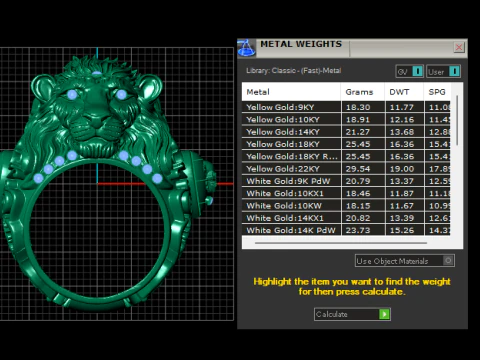Click the 15.26 DWT value
This screenshot has height=360, width=480.
tap(402, 230)
